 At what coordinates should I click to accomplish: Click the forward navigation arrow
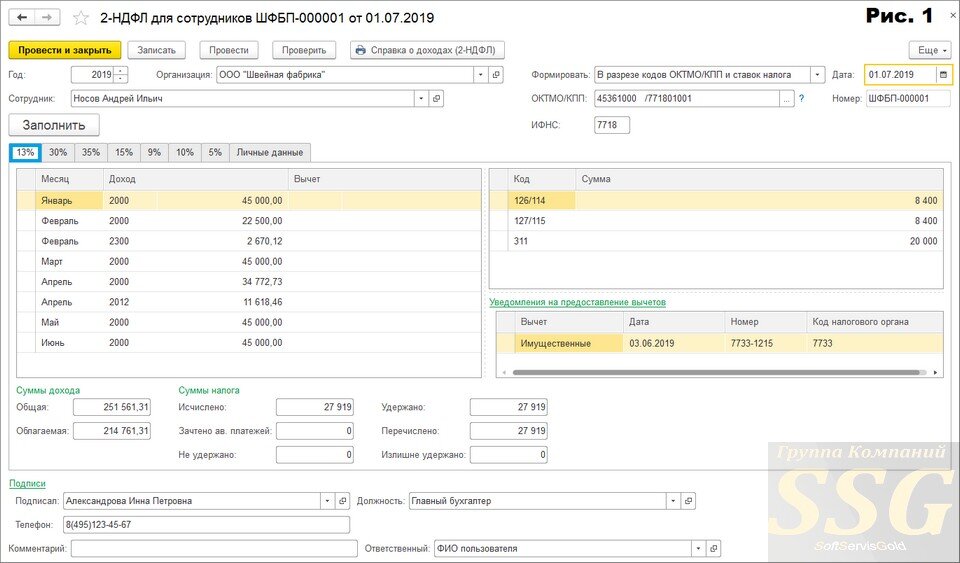pyautogui.click(x=47, y=18)
